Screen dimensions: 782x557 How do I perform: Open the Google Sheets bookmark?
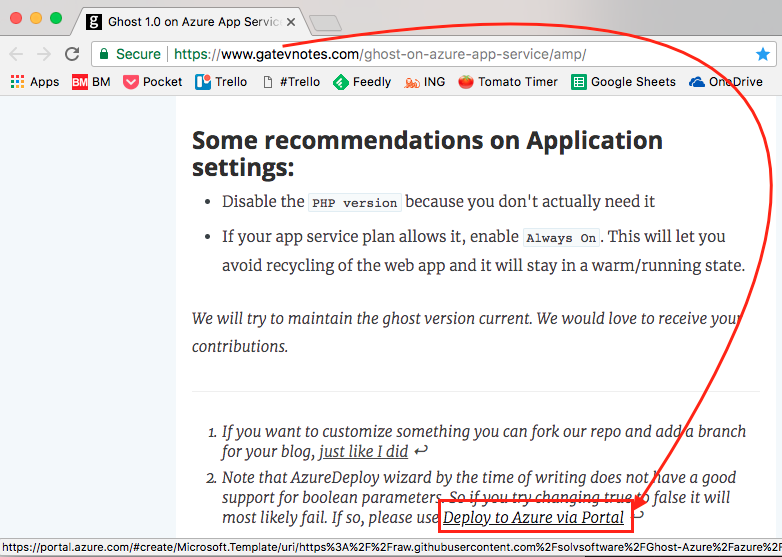[x=623, y=82]
